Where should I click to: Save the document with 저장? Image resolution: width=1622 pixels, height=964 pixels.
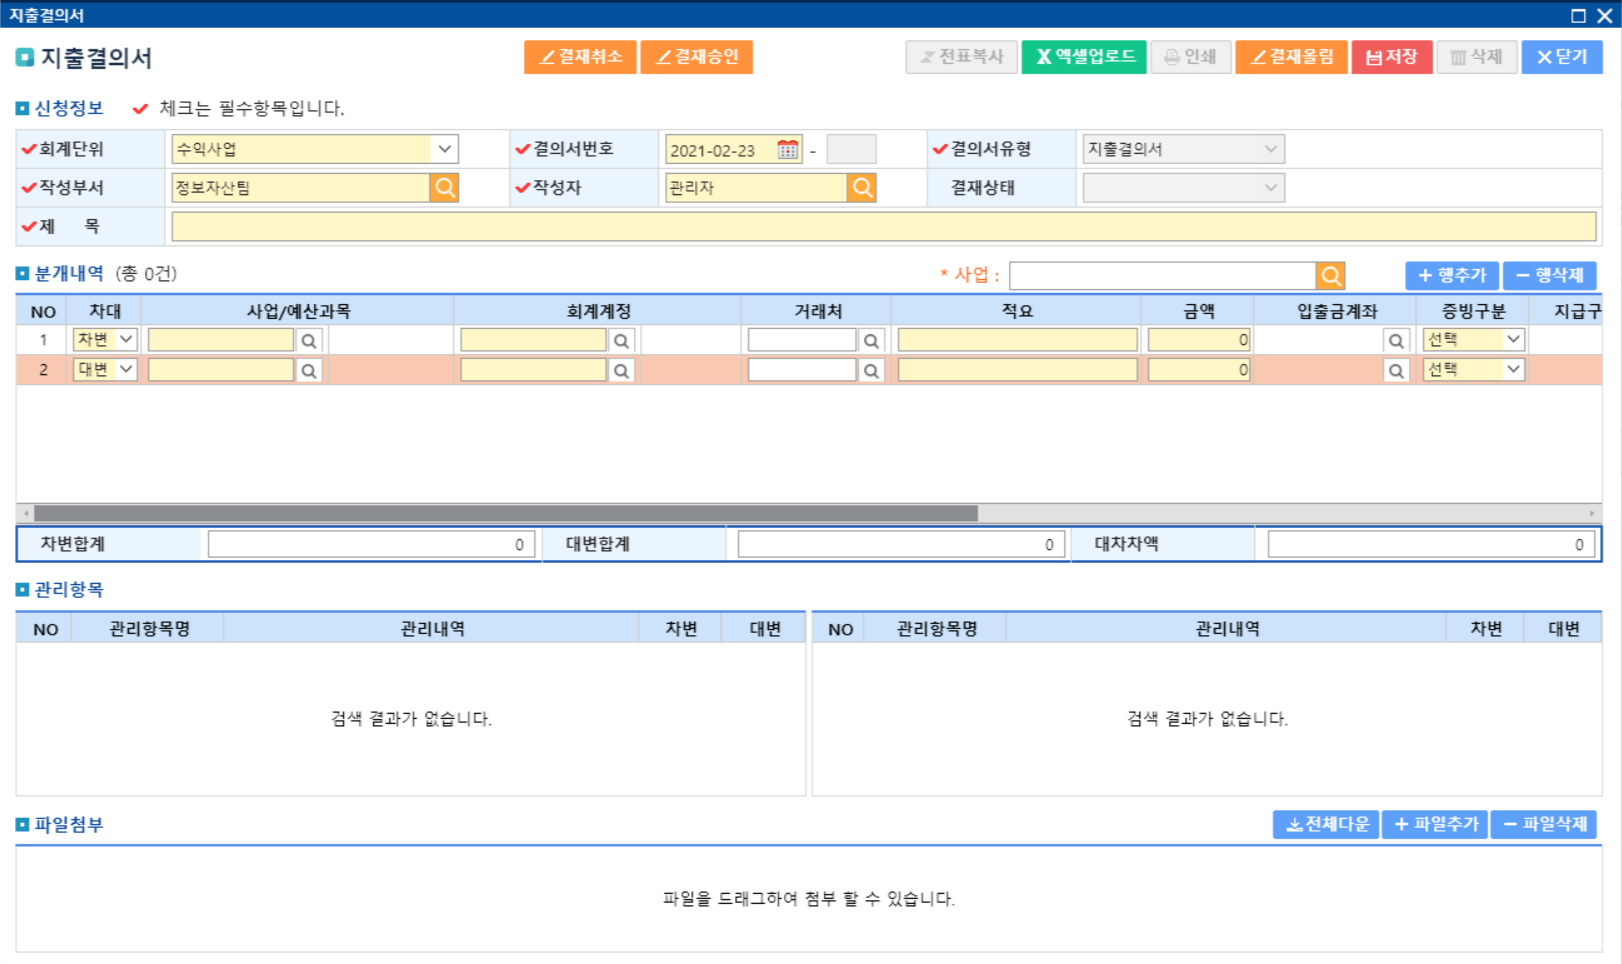pyautogui.click(x=1392, y=57)
